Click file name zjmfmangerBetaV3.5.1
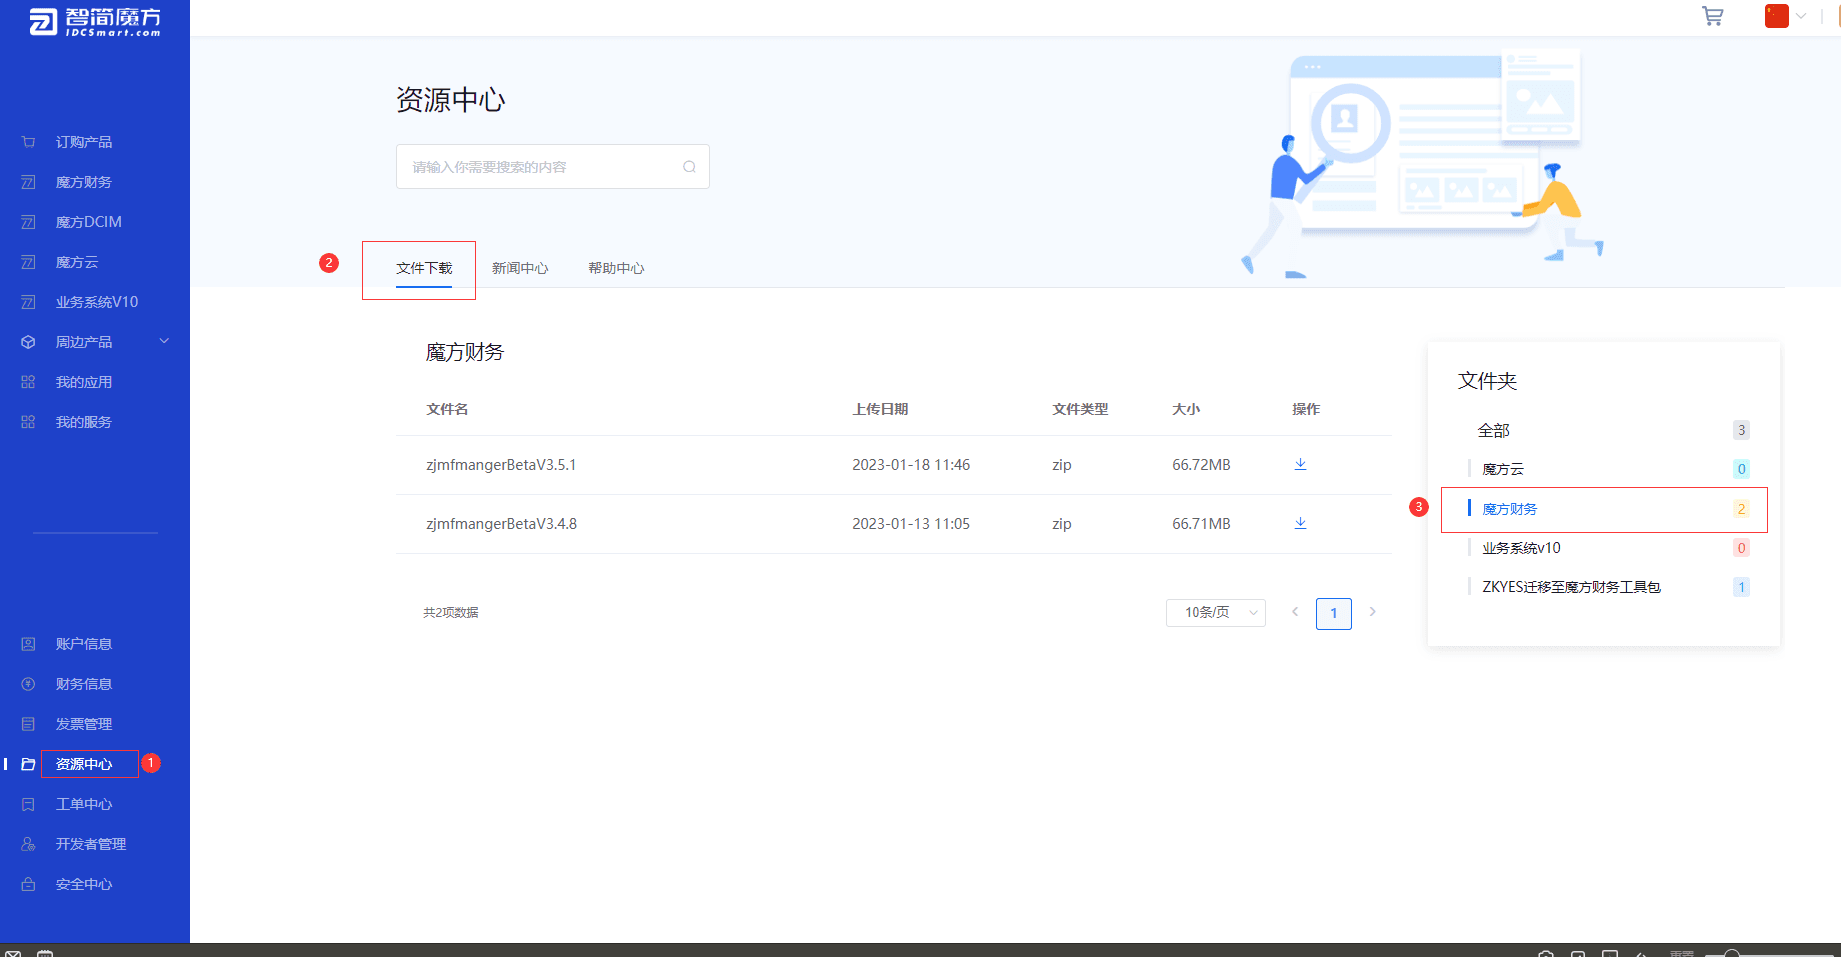The image size is (1841, 957). pos(501,465)
